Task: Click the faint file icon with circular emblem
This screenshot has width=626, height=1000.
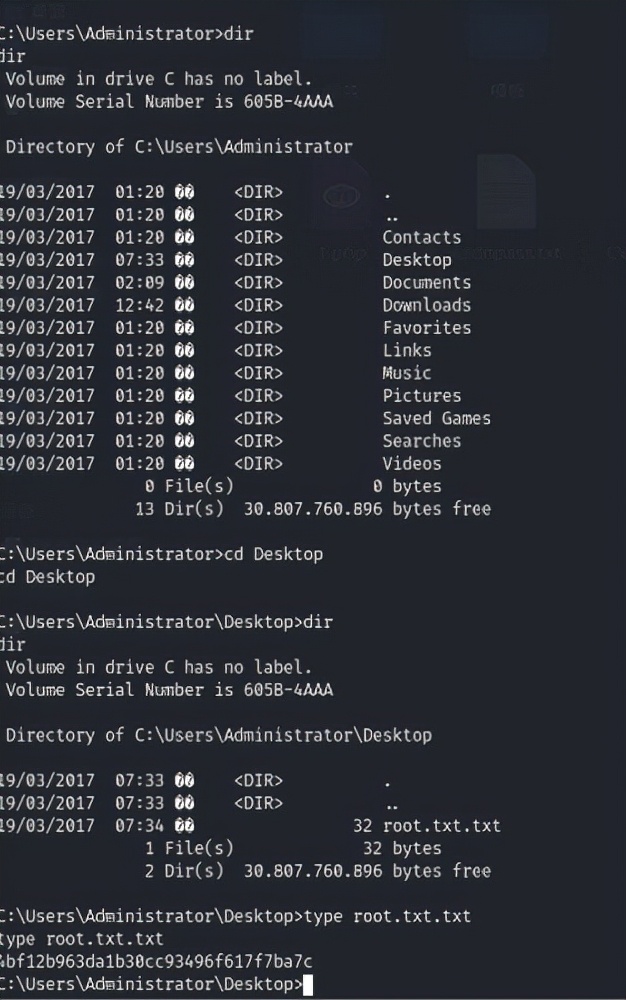Action: tap(342, 194)
